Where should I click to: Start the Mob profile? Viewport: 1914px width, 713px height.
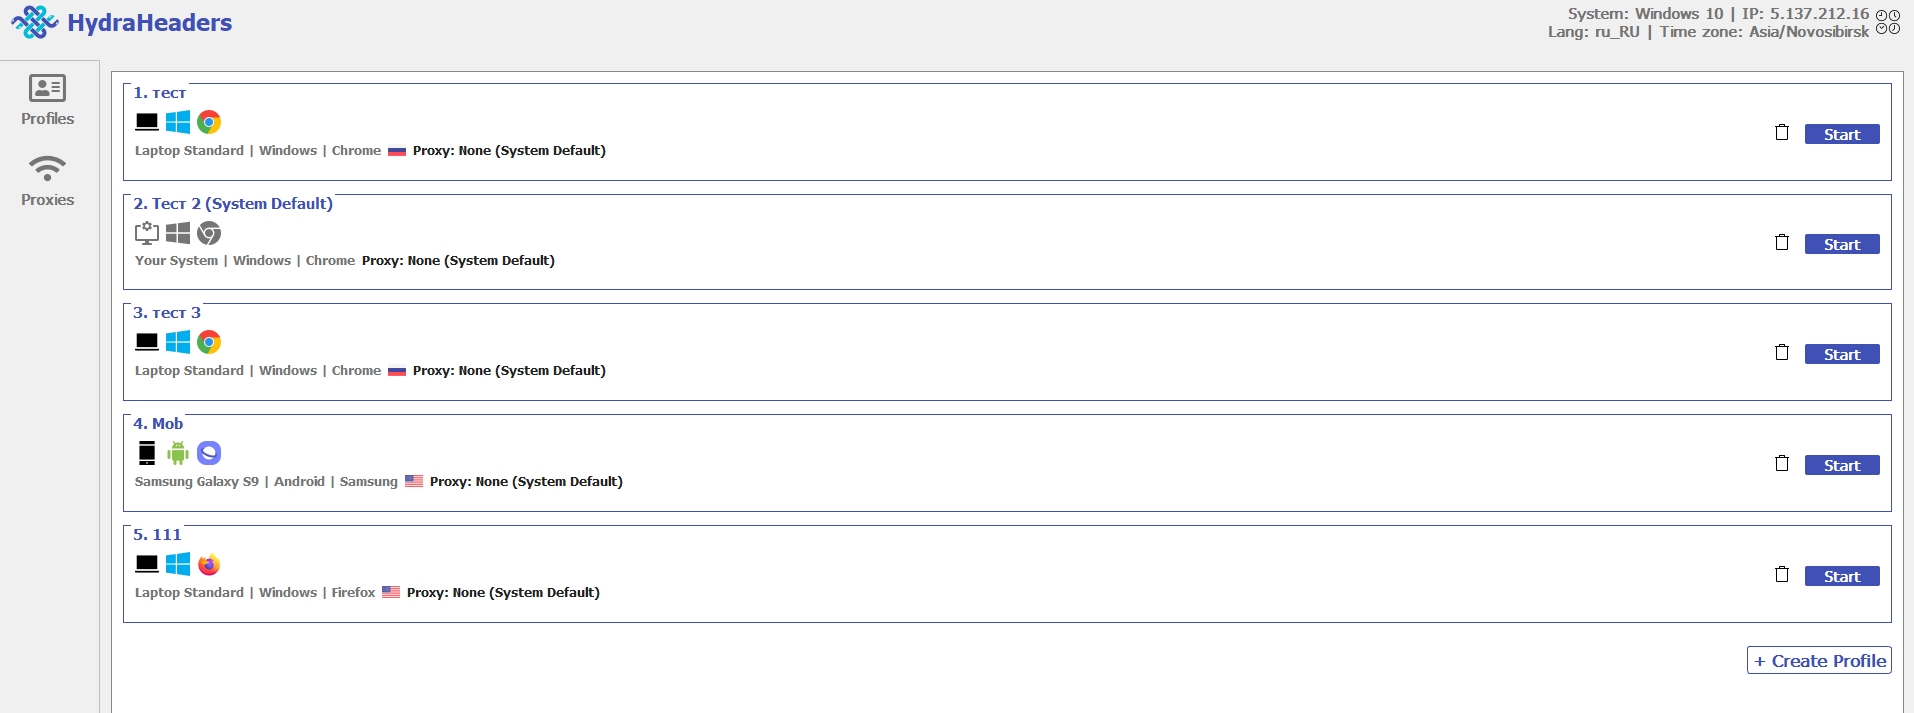coord(1842,465)
